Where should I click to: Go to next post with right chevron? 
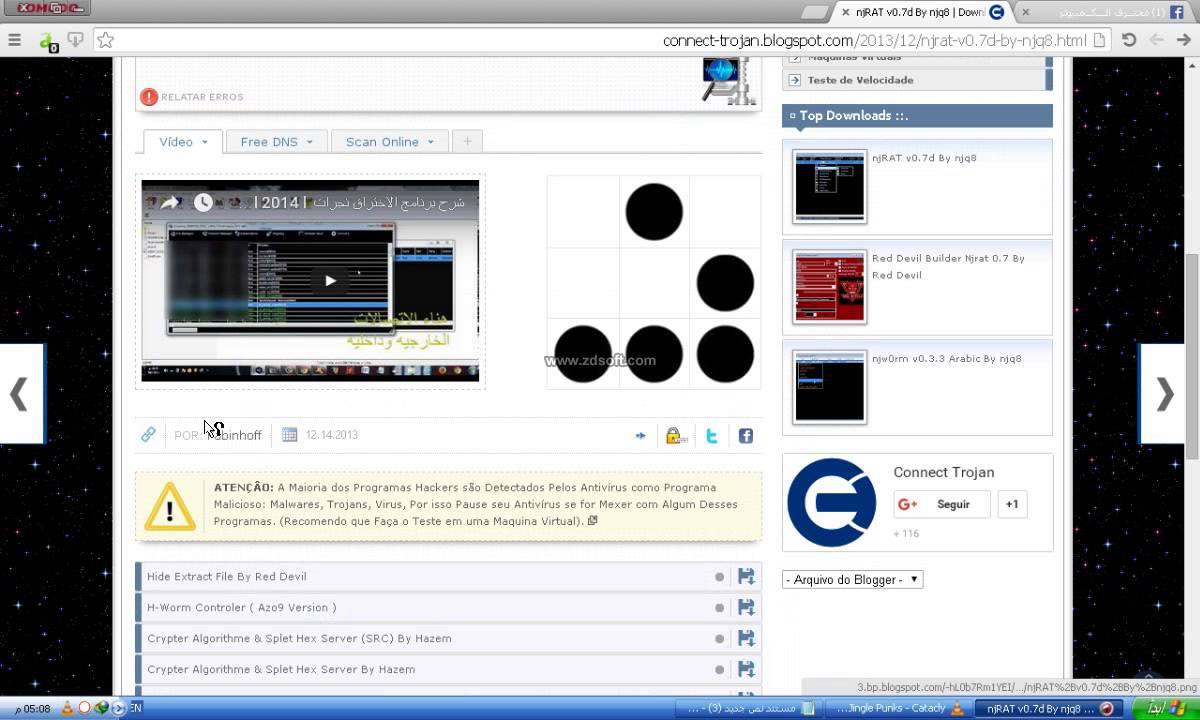click(1163, 394)
